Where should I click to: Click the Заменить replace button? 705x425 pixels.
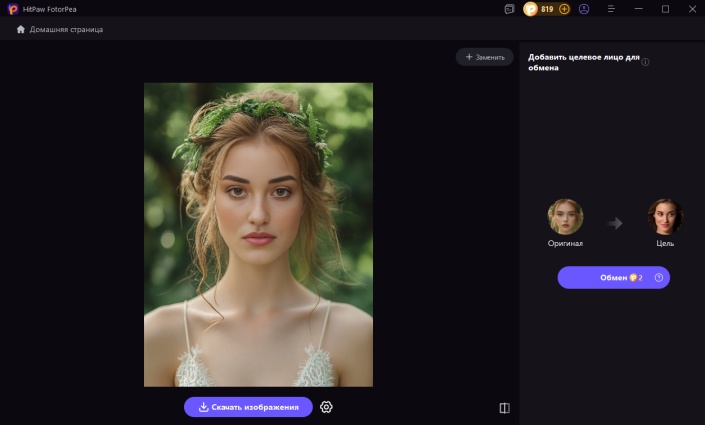[485, 57]
